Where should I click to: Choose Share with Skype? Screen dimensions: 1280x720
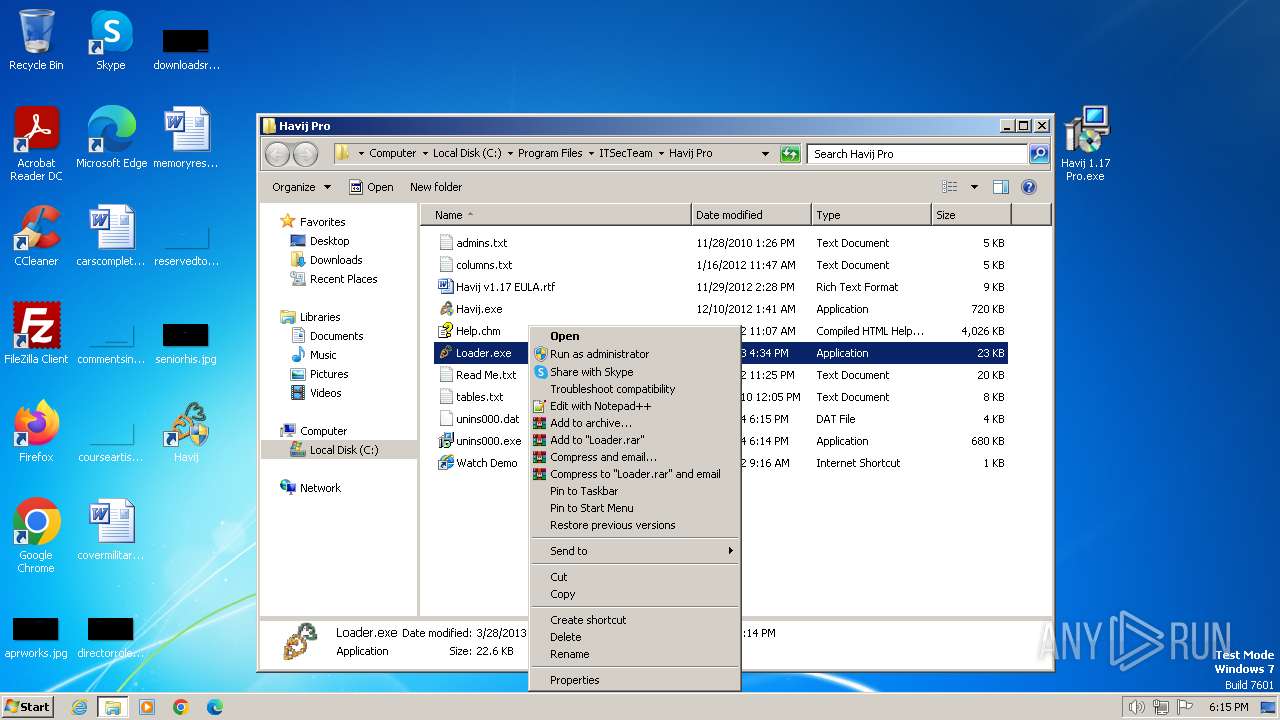[x=635, y=372]
